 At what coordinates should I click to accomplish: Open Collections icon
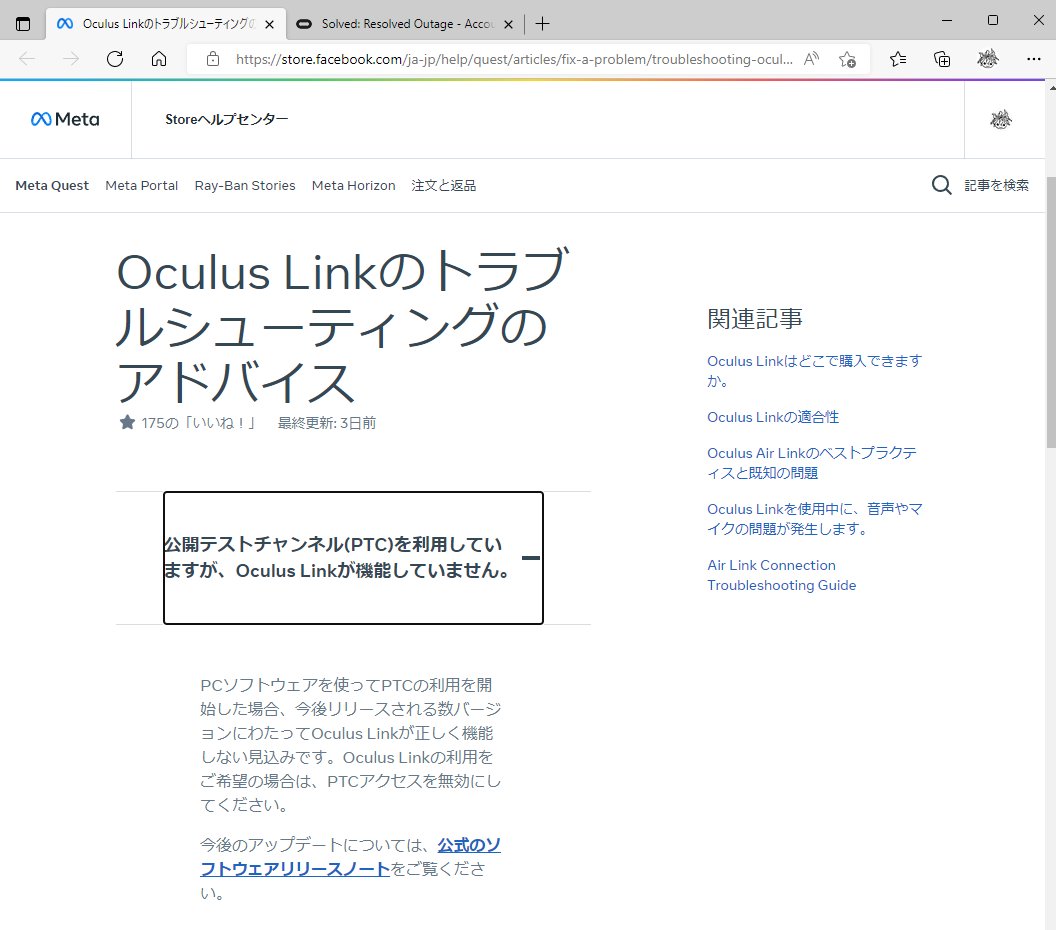[x=942, y=59]
